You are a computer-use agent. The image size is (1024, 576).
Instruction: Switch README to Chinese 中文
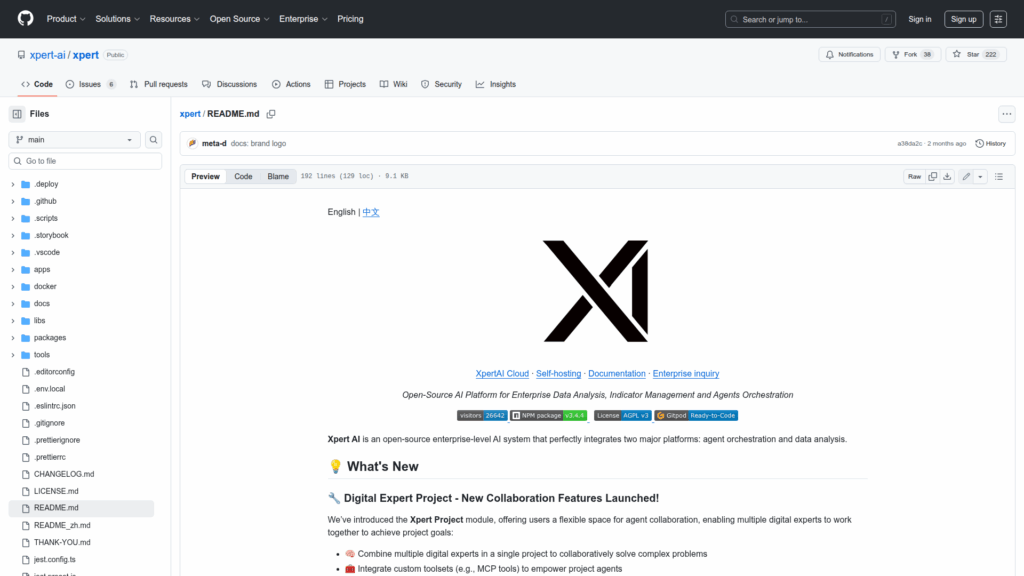[x=371, y=212]
